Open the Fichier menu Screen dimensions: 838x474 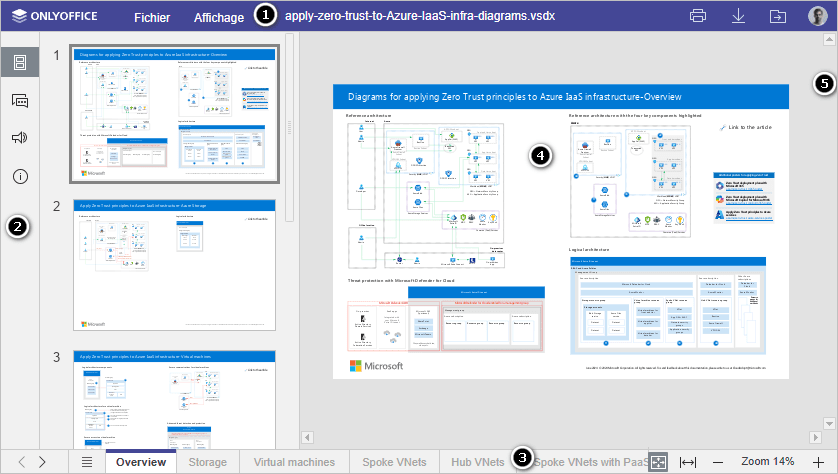152,18
